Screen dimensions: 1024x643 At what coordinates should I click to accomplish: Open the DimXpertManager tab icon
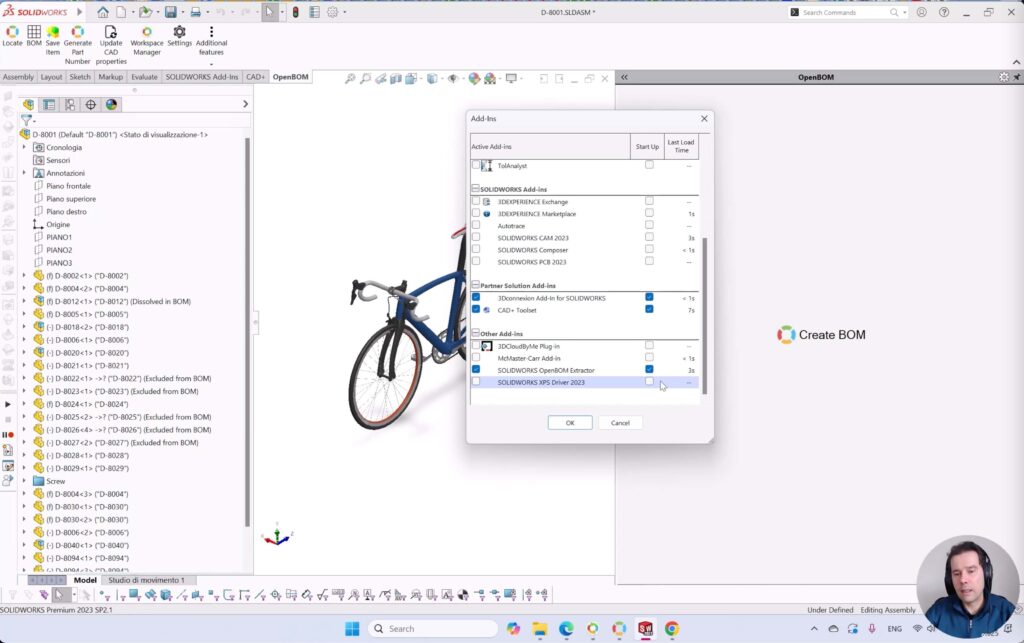(91, 104)
